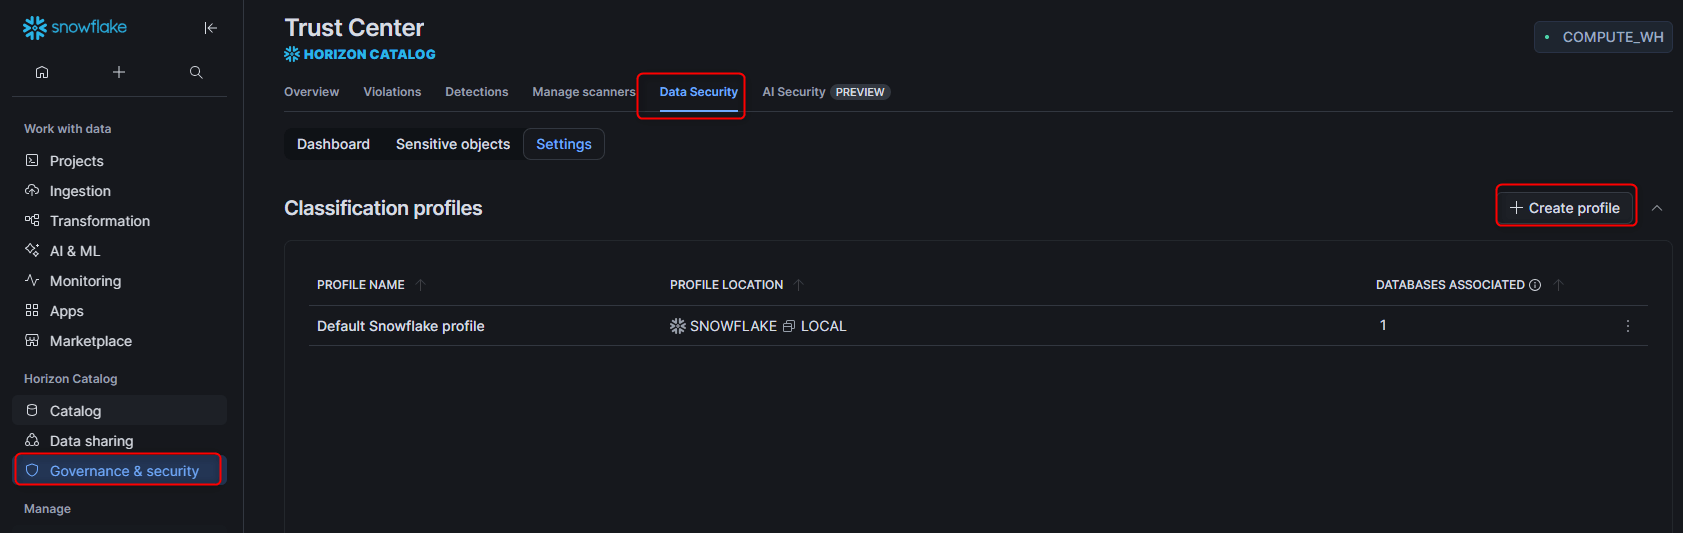Switch to the Data Security tab
Image resolution: width=1683 pixels, height=533 pixels.
(698, 92)
